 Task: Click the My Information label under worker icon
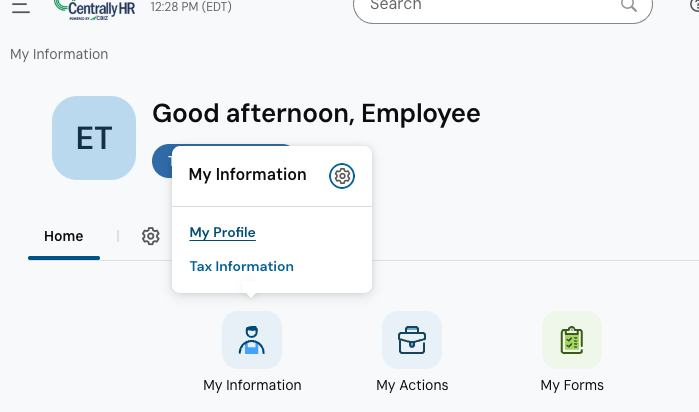click(252, 385)
